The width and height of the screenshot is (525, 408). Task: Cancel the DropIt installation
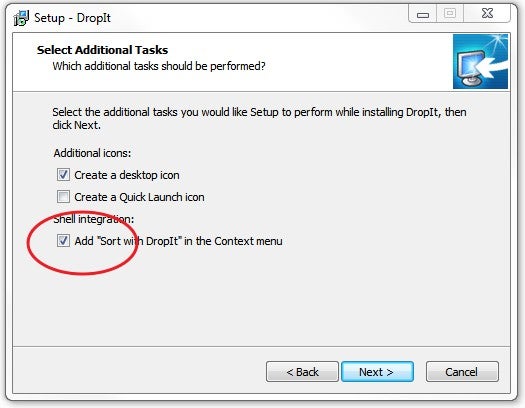pyautogui.click(x=462, y=372)
